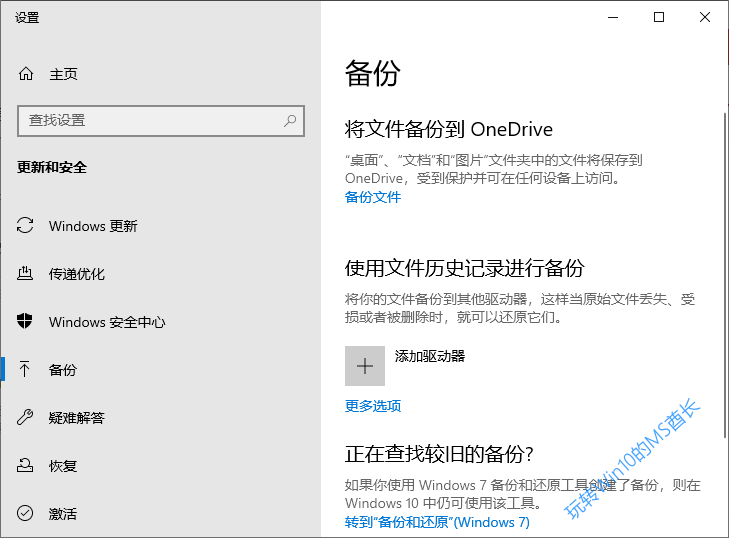
Task: Click 添加驱动器 label
Action: [430, 356]
